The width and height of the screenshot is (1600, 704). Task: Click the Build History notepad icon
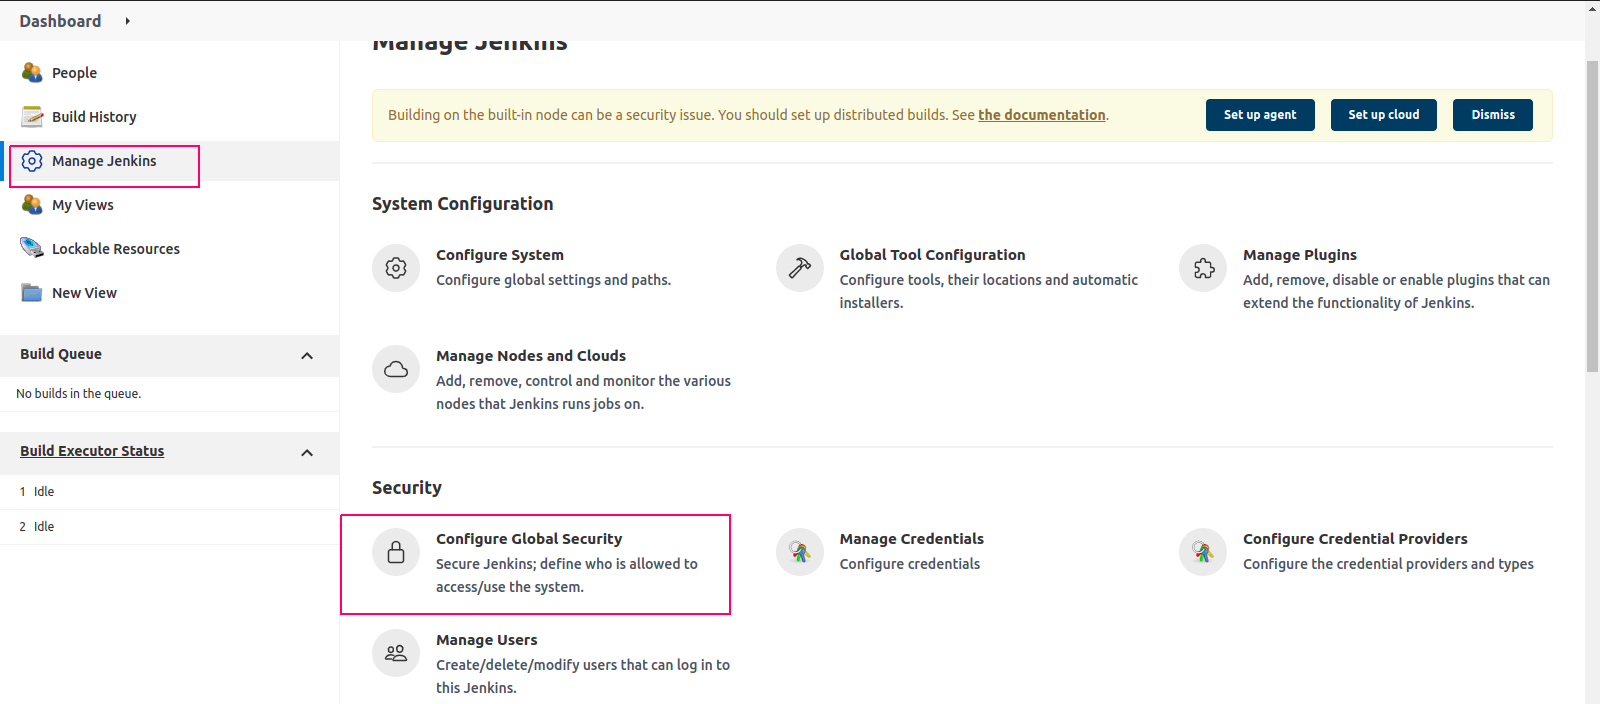(32, 116)
